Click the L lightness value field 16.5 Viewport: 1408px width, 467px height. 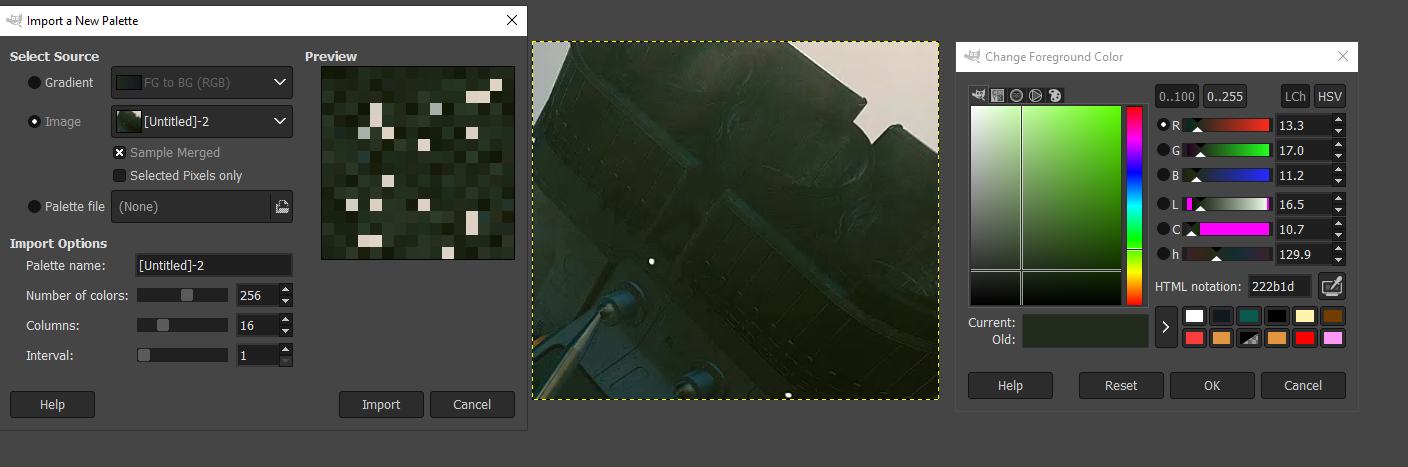tap(1304, 204)
